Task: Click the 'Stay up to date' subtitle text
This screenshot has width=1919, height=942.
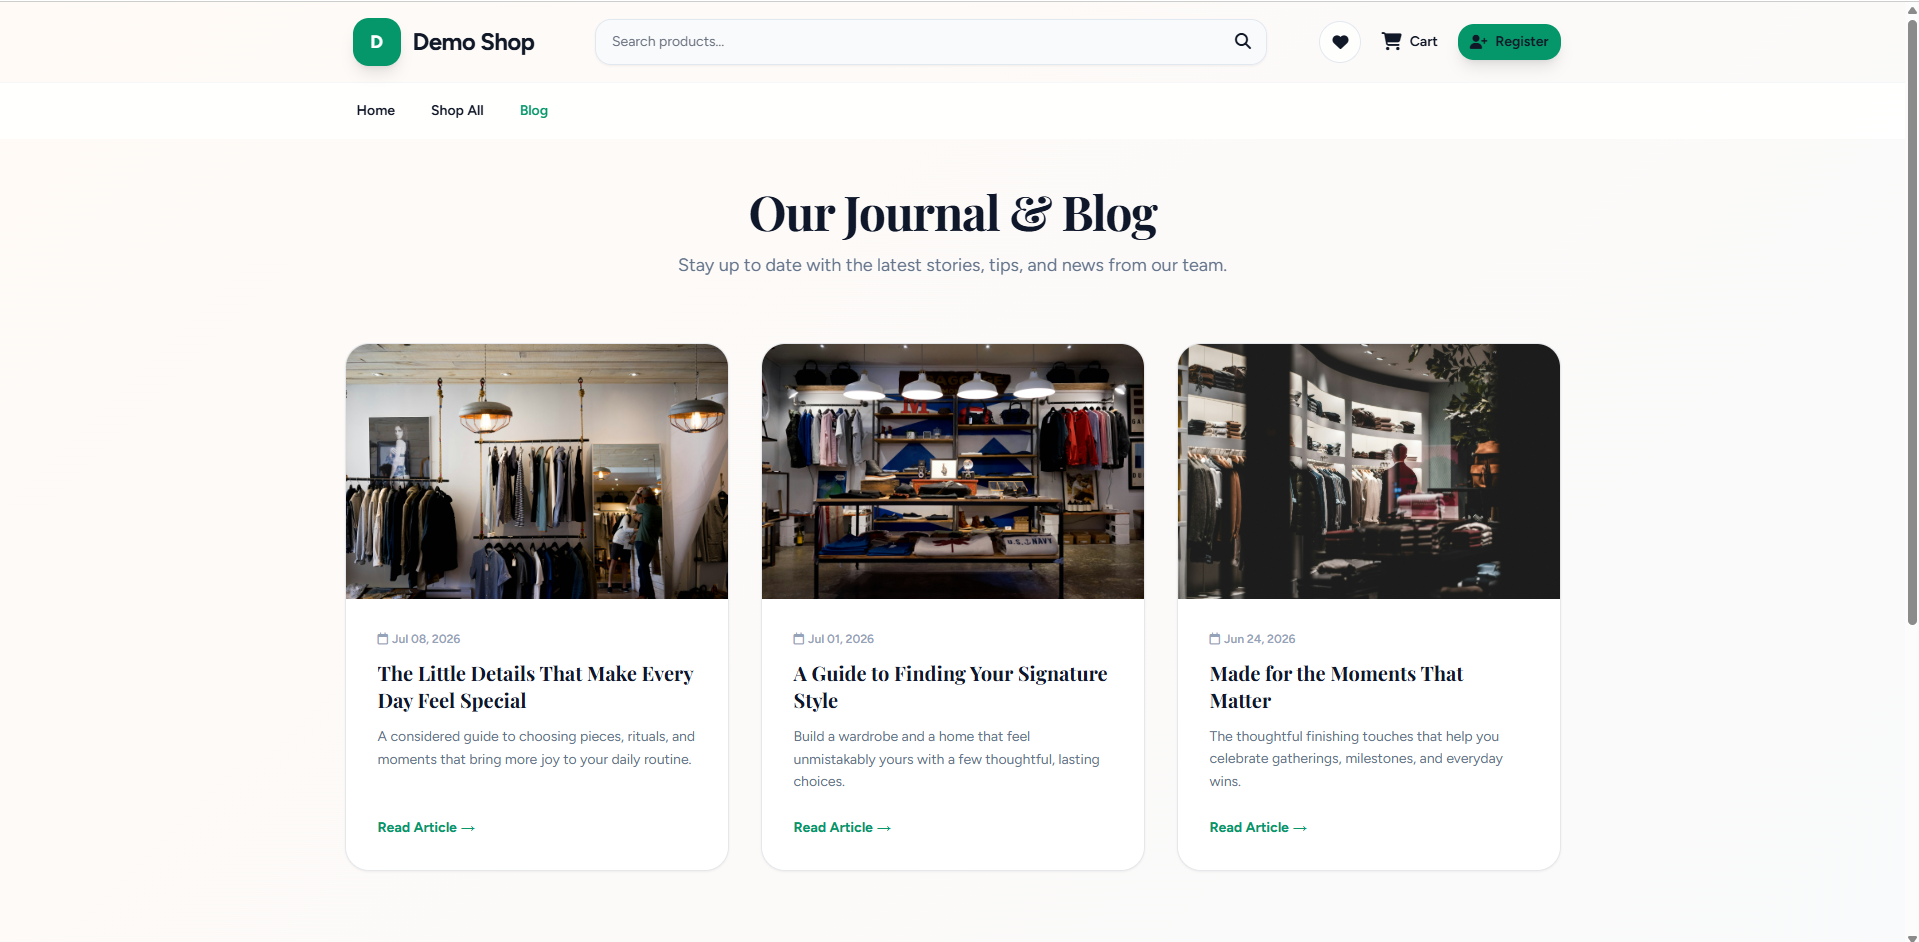Action: [952, 265]
